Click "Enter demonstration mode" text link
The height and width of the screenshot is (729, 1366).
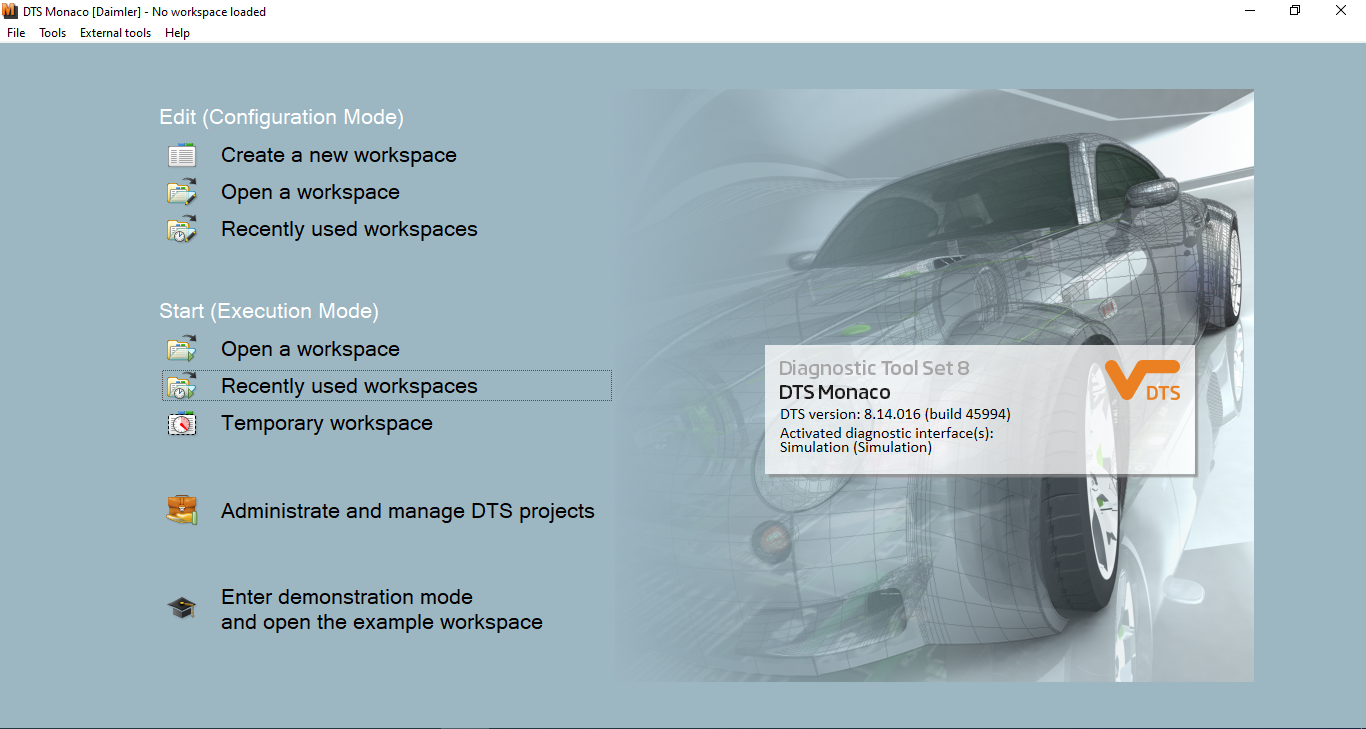click(x=346, y=597)
